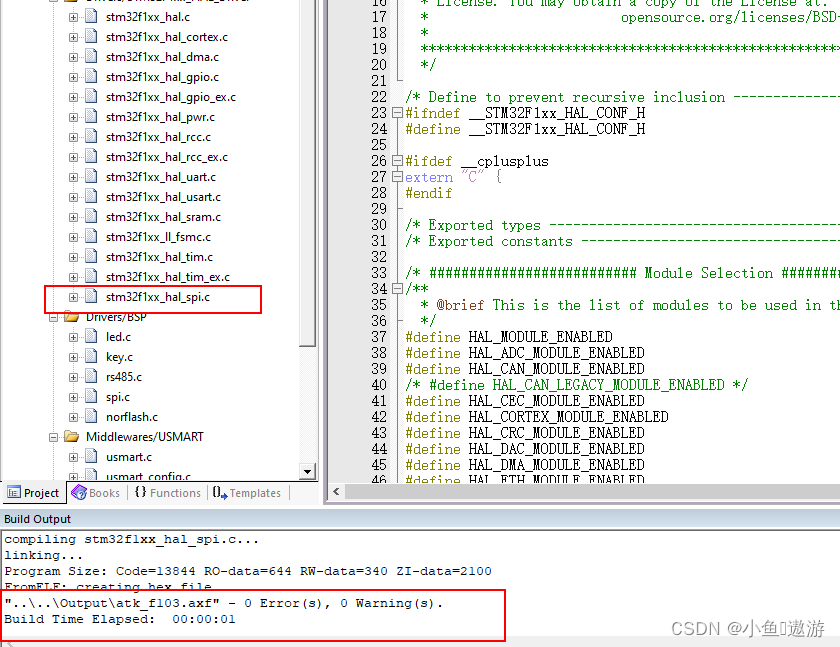The image size is (840, 647).
Task: Expand the usmart.c file node
Action: click(x=74, y=456)
